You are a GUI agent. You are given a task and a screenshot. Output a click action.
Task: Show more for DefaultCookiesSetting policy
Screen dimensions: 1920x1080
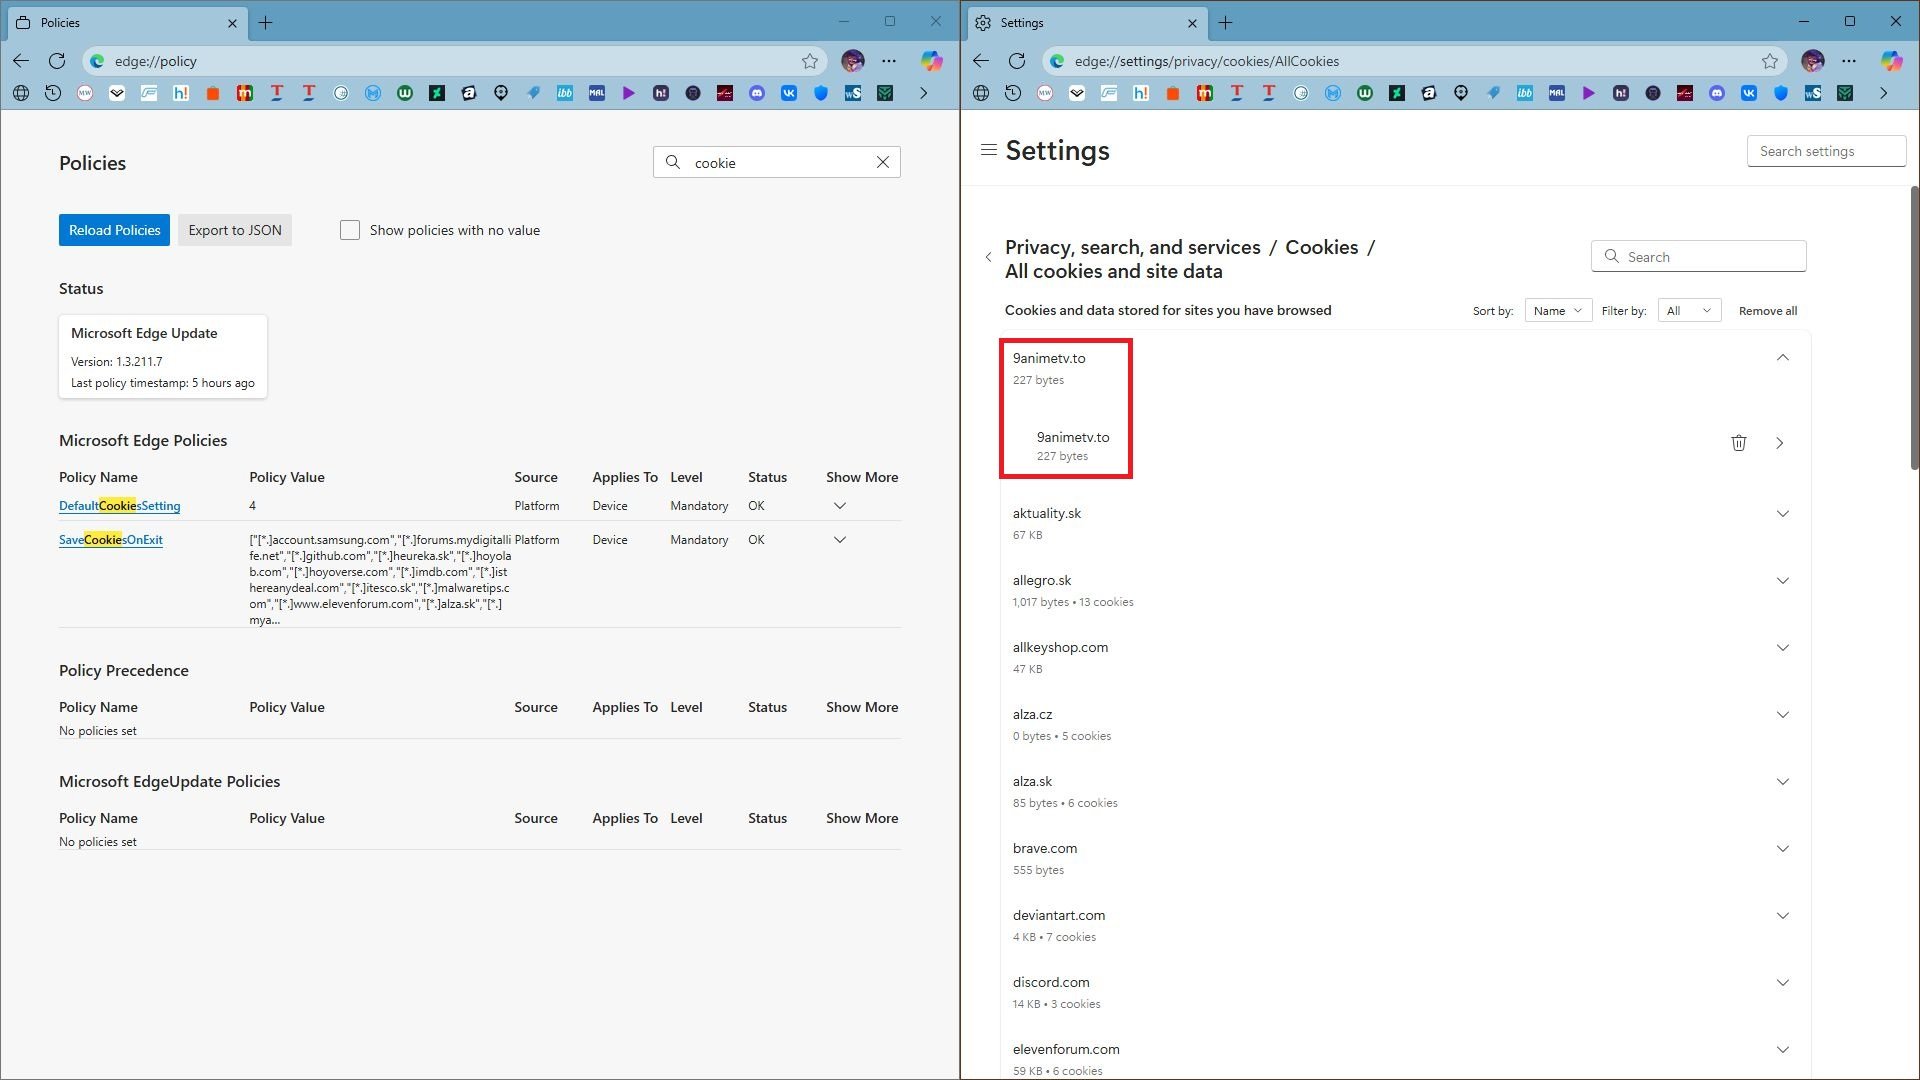click(840, 506)
